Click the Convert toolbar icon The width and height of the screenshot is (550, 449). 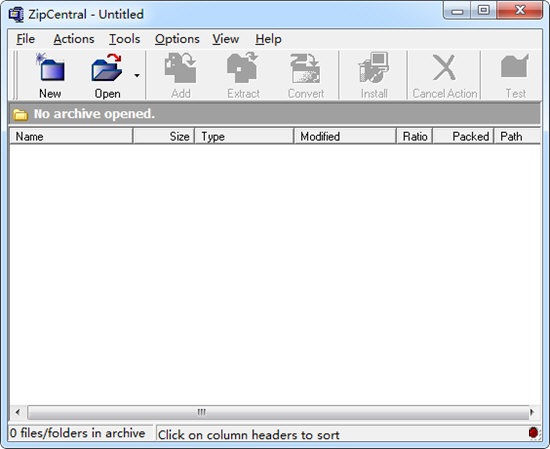pos(305,68)
